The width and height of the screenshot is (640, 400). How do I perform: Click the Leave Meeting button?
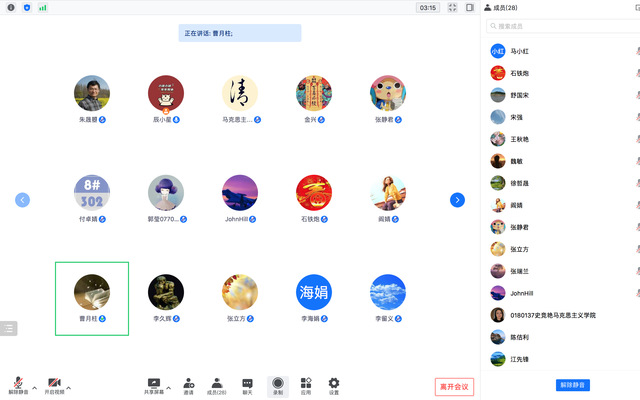[454, 386]
